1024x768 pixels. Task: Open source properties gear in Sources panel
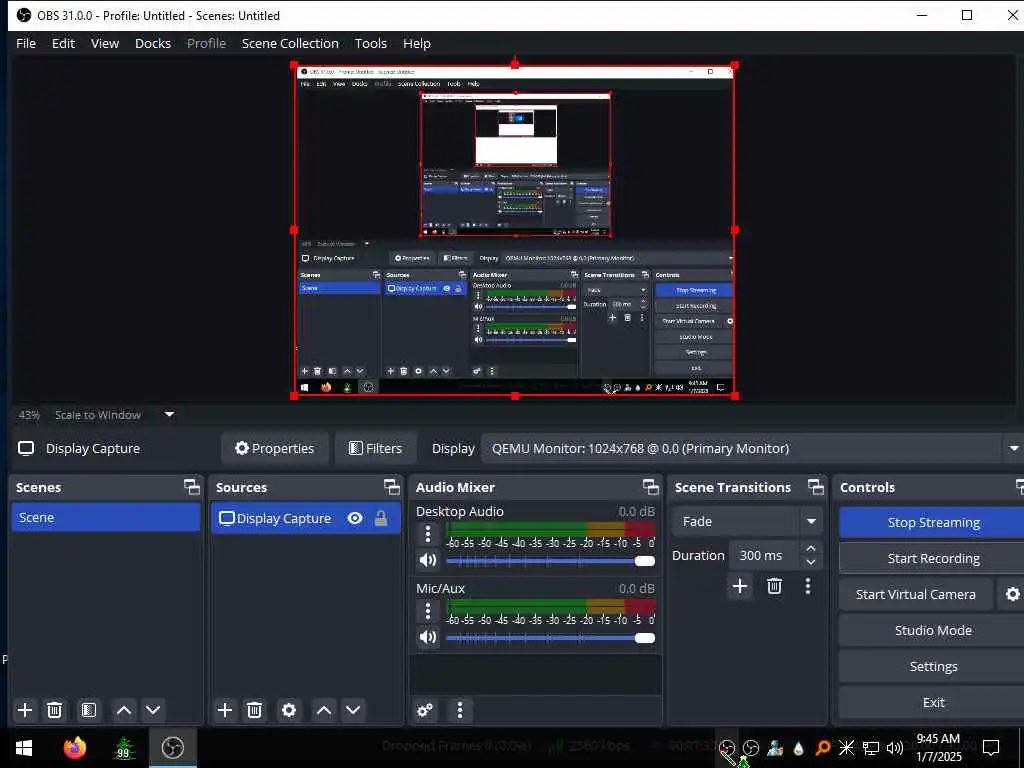[289, 710]
